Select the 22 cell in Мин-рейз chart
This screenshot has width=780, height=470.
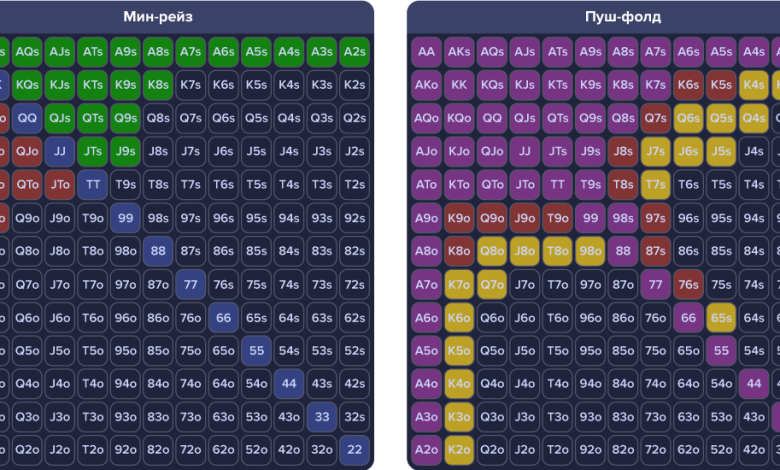[x=353, y=448]
